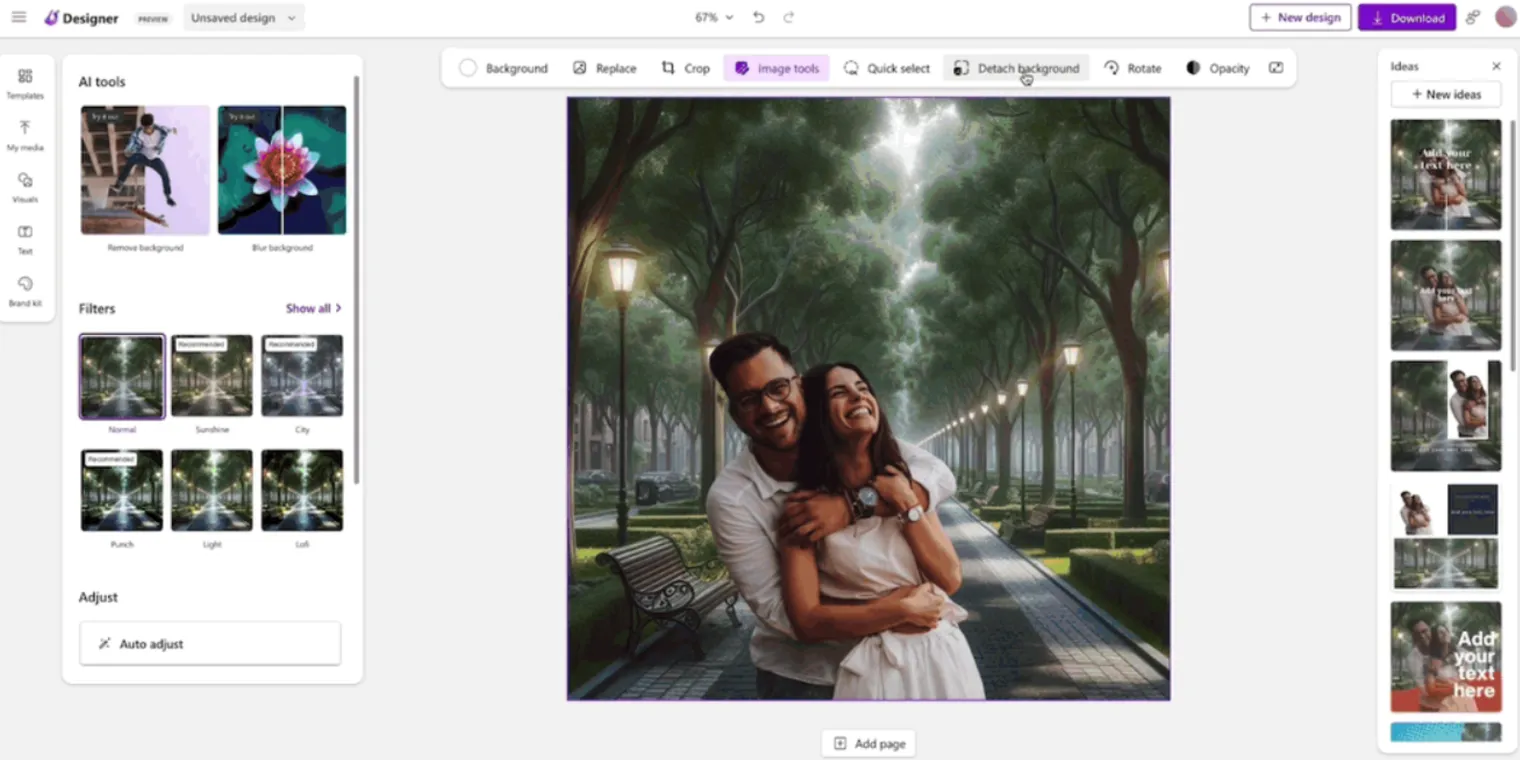The image size is (1520, 760).
Task: Activate Detach background
Action: [x=1016, y=68]
